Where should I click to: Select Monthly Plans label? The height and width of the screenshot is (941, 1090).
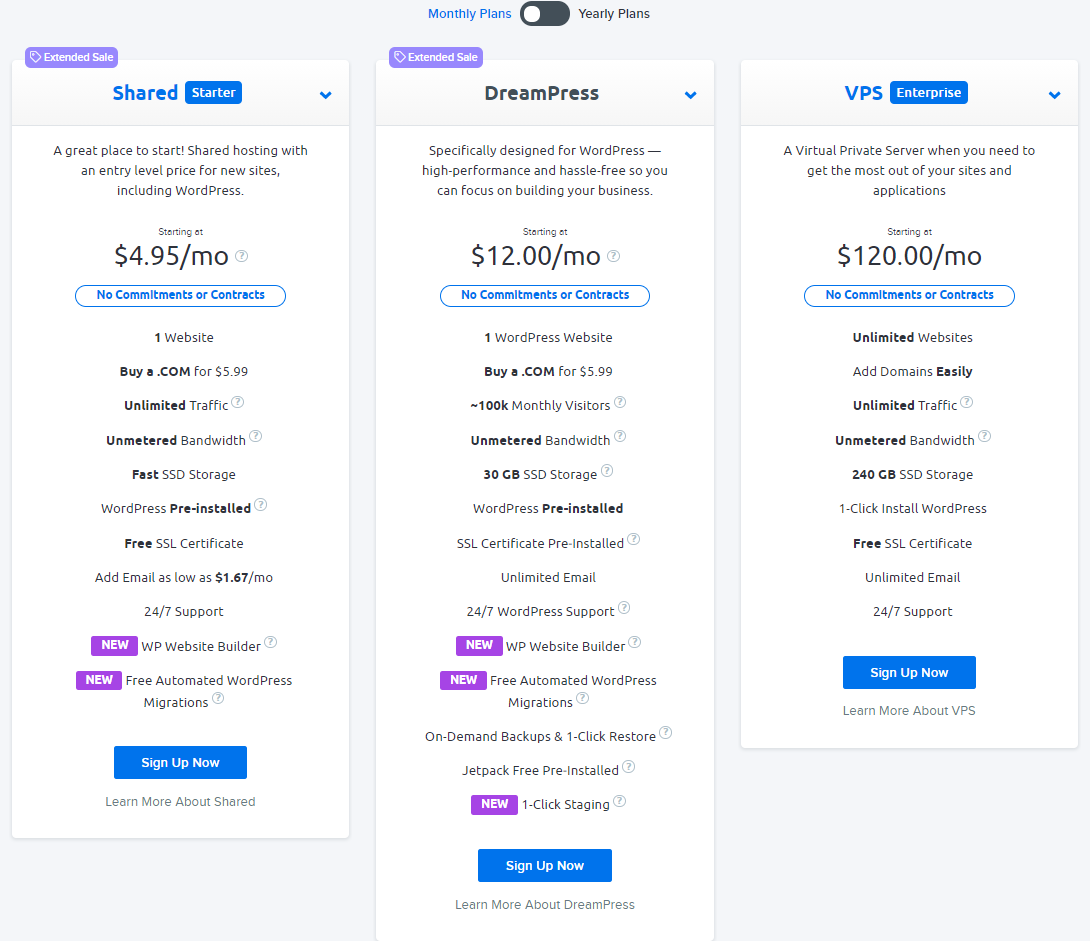click(x=469, y=14)
